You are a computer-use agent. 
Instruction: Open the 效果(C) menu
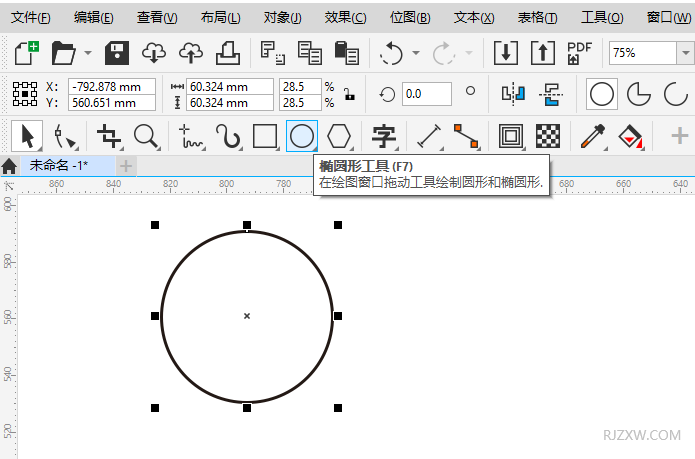[345, 17]
